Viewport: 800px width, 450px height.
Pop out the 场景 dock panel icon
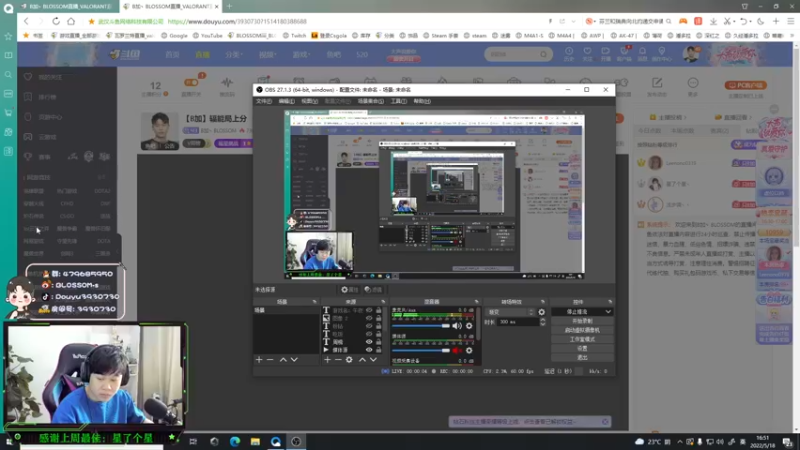[314, 302]
